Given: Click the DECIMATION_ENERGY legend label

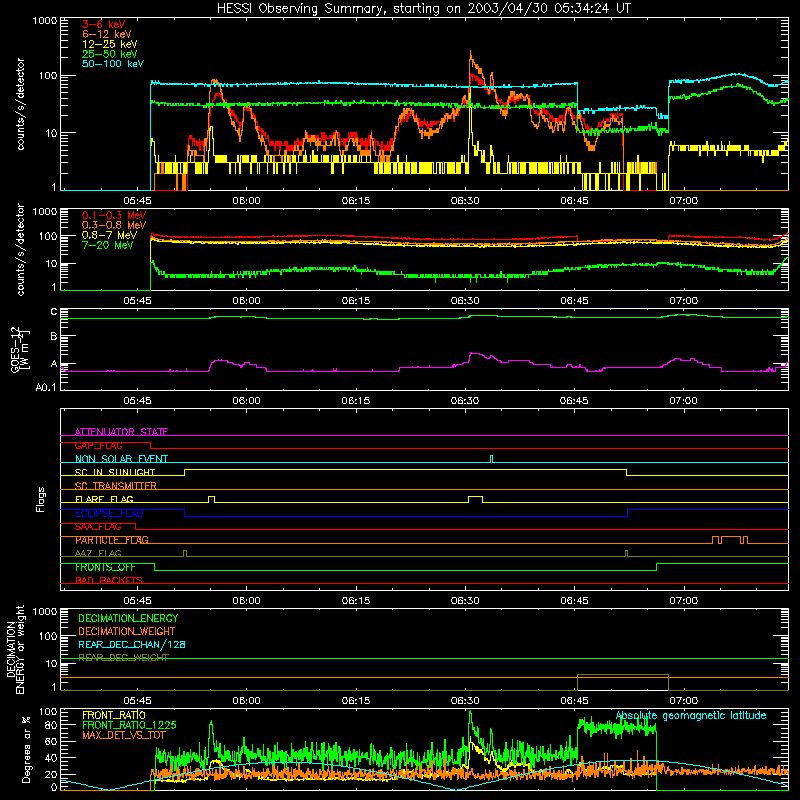Looking at the screenshot, I should click(128, 618).
